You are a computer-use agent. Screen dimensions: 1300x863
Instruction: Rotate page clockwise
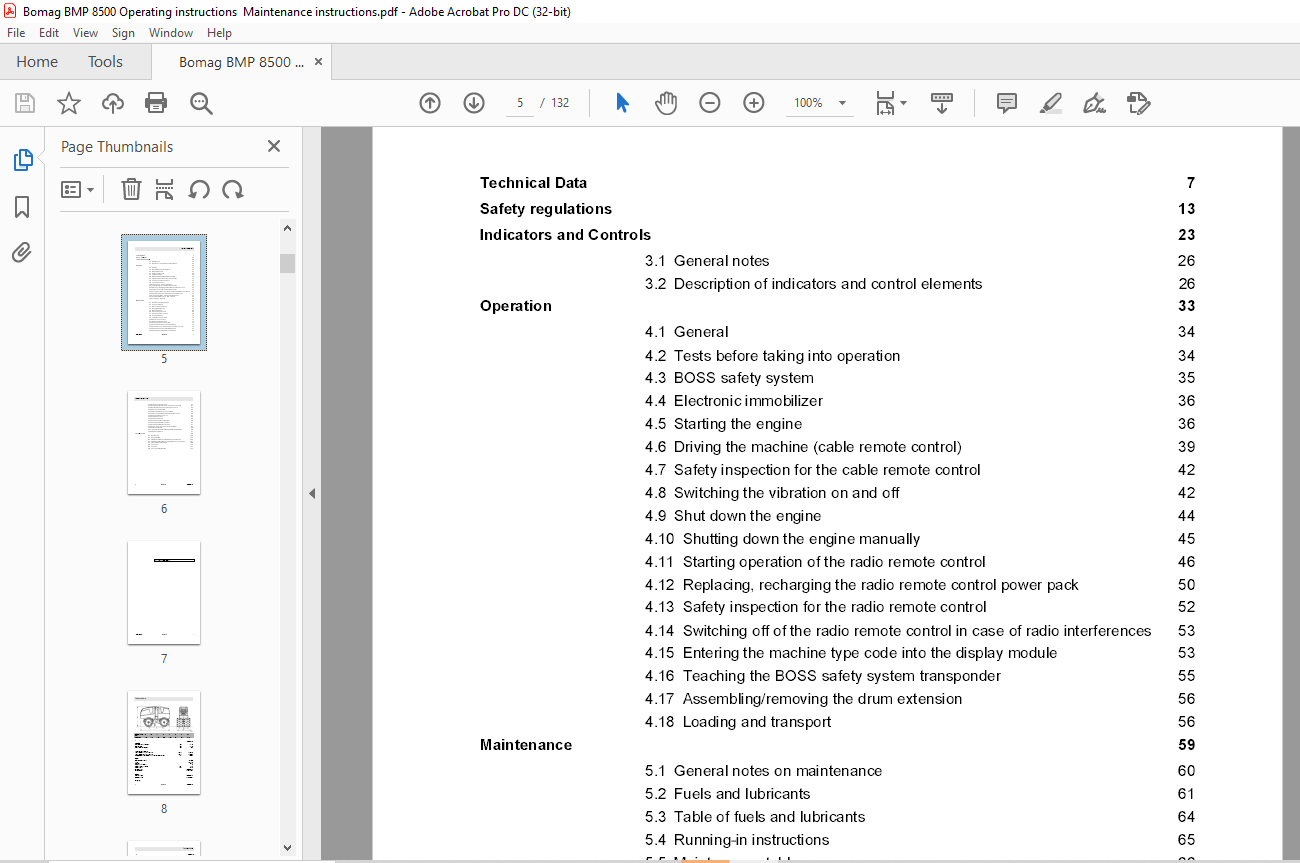click(x=233, y=189)
